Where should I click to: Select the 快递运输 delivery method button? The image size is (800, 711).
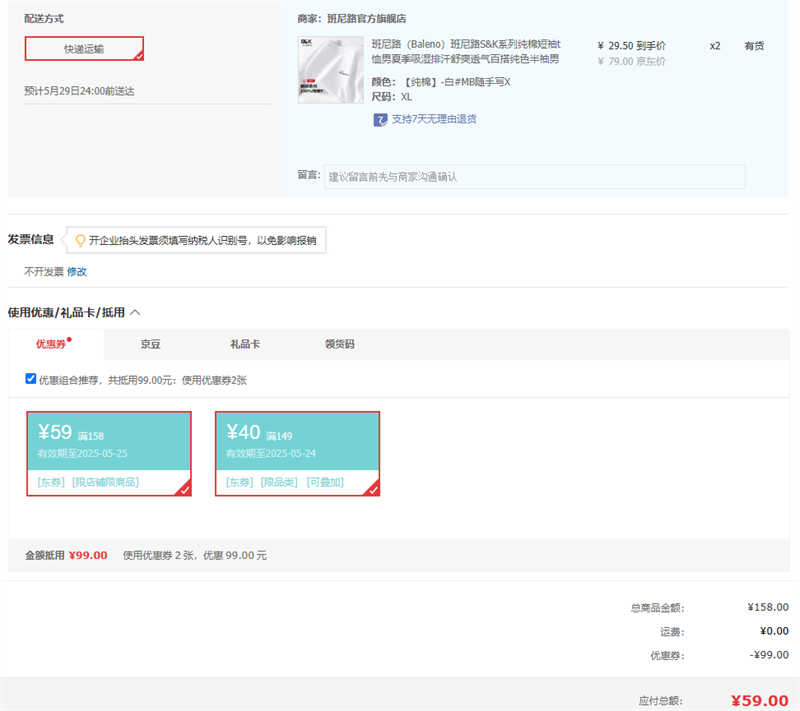point(84,49)
